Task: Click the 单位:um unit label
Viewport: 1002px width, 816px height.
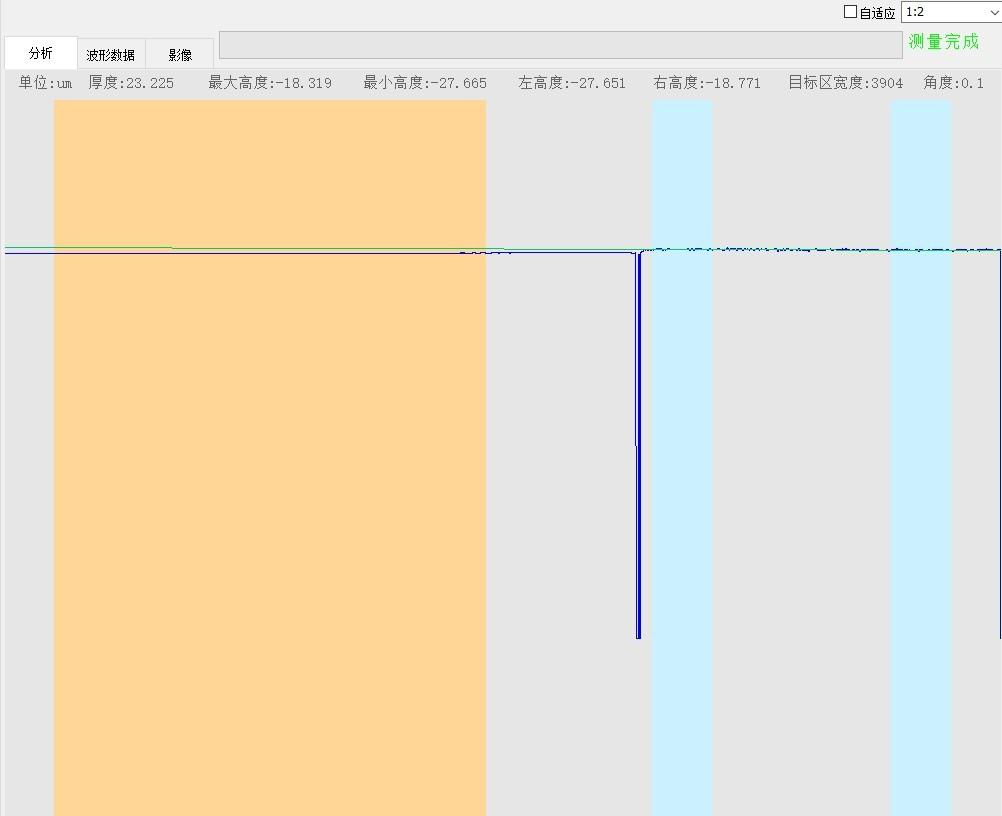Action: click(x=45, y=83)
